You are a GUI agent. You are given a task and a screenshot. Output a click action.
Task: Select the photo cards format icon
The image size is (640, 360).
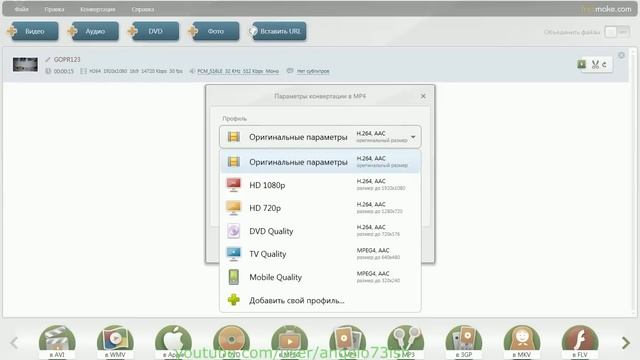[x=347, y=342]
